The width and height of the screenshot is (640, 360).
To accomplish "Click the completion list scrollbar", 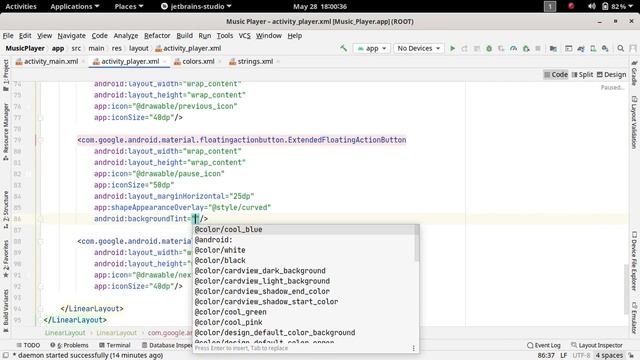I will (417, 243).
